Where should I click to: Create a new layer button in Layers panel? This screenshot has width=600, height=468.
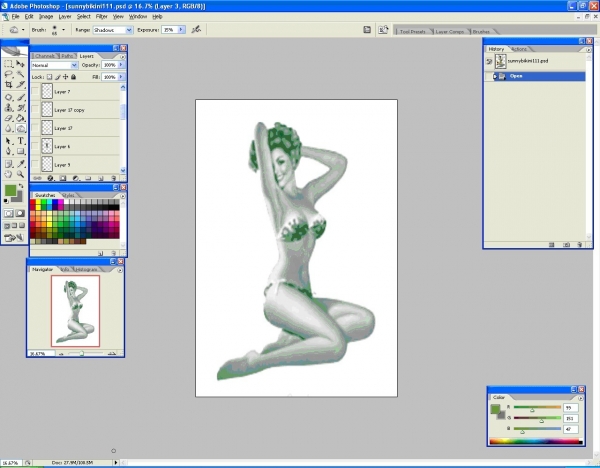pyautogui.click(x=101, y=178)
